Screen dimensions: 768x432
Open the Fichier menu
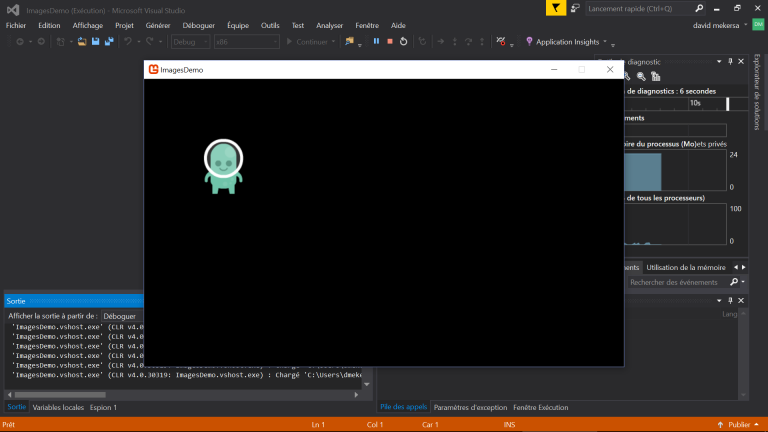click(16, 25)
